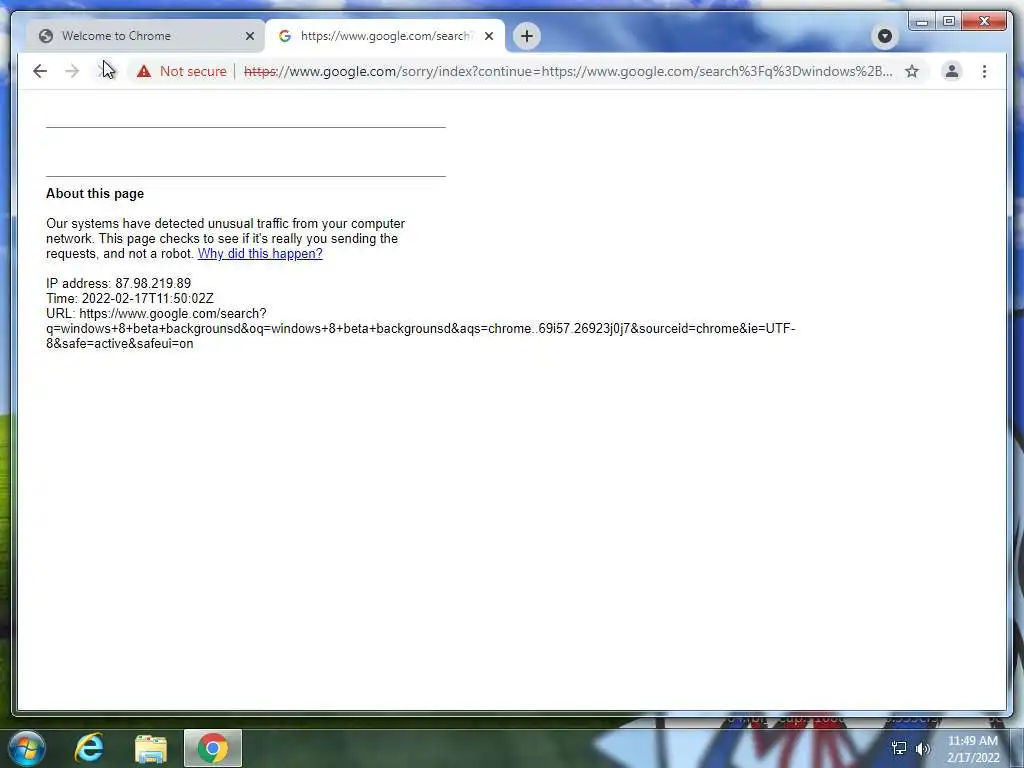This screenshot has width=1024, height=768.
Task: Open the Windows Start menu
Action: [x=27, y=748]
